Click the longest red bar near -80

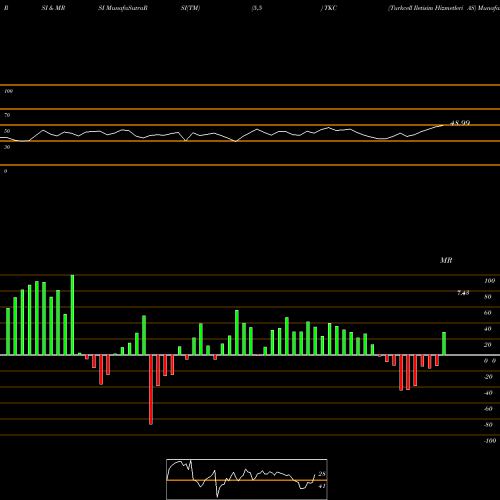[x=151, y=390]
